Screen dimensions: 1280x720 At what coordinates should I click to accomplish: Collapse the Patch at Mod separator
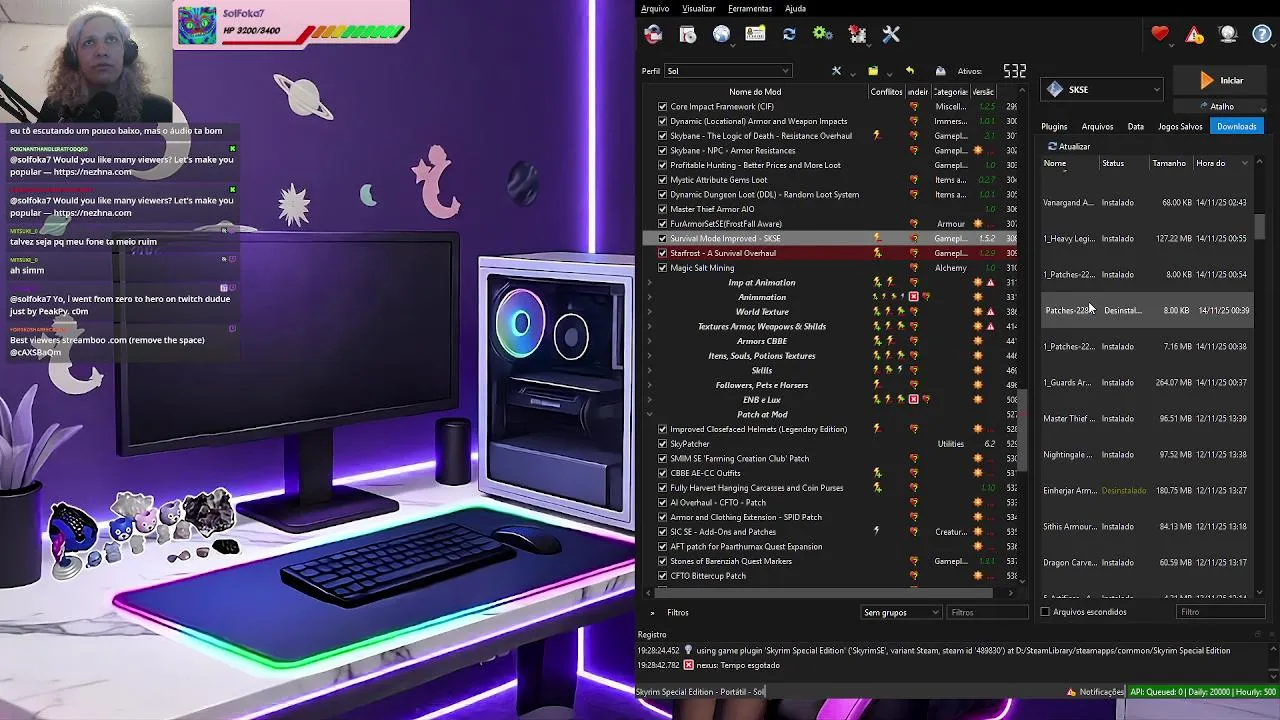(x=650, y=414)
